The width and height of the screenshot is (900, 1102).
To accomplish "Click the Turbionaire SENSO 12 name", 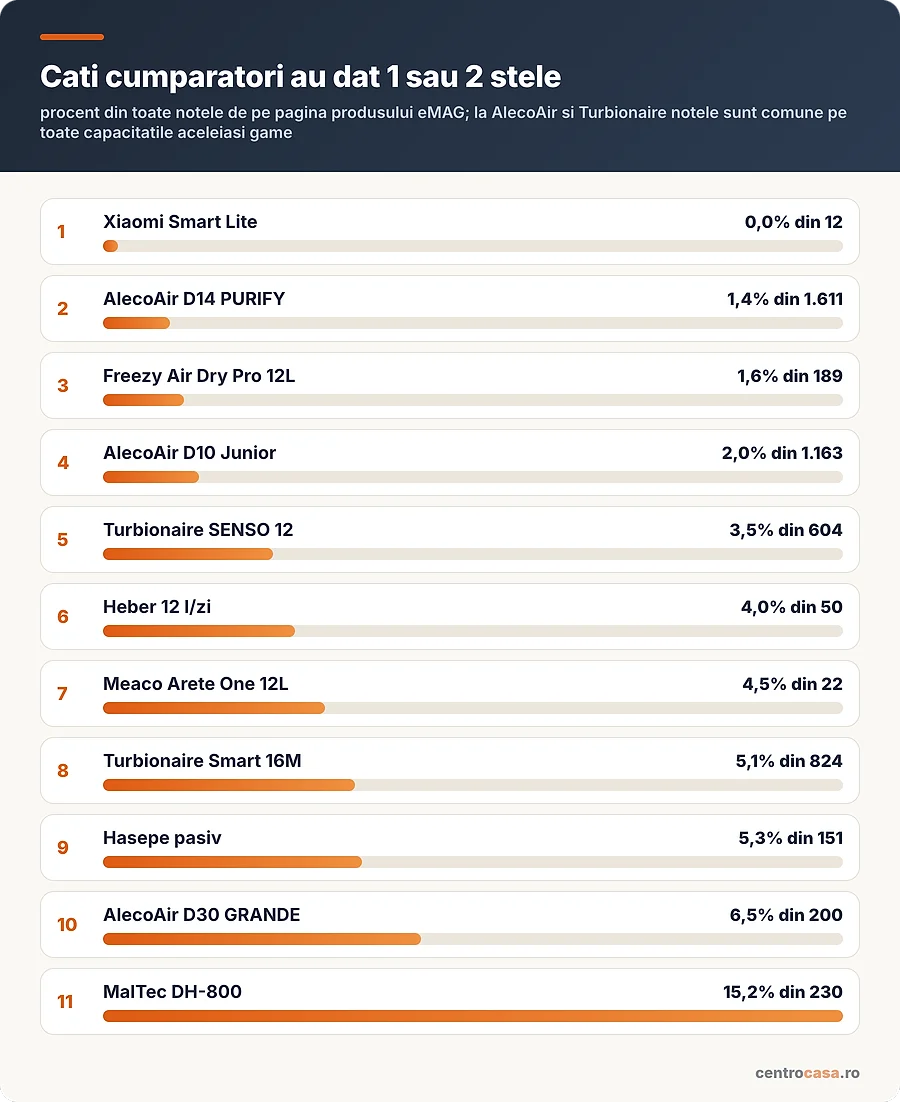I will 197,530.
